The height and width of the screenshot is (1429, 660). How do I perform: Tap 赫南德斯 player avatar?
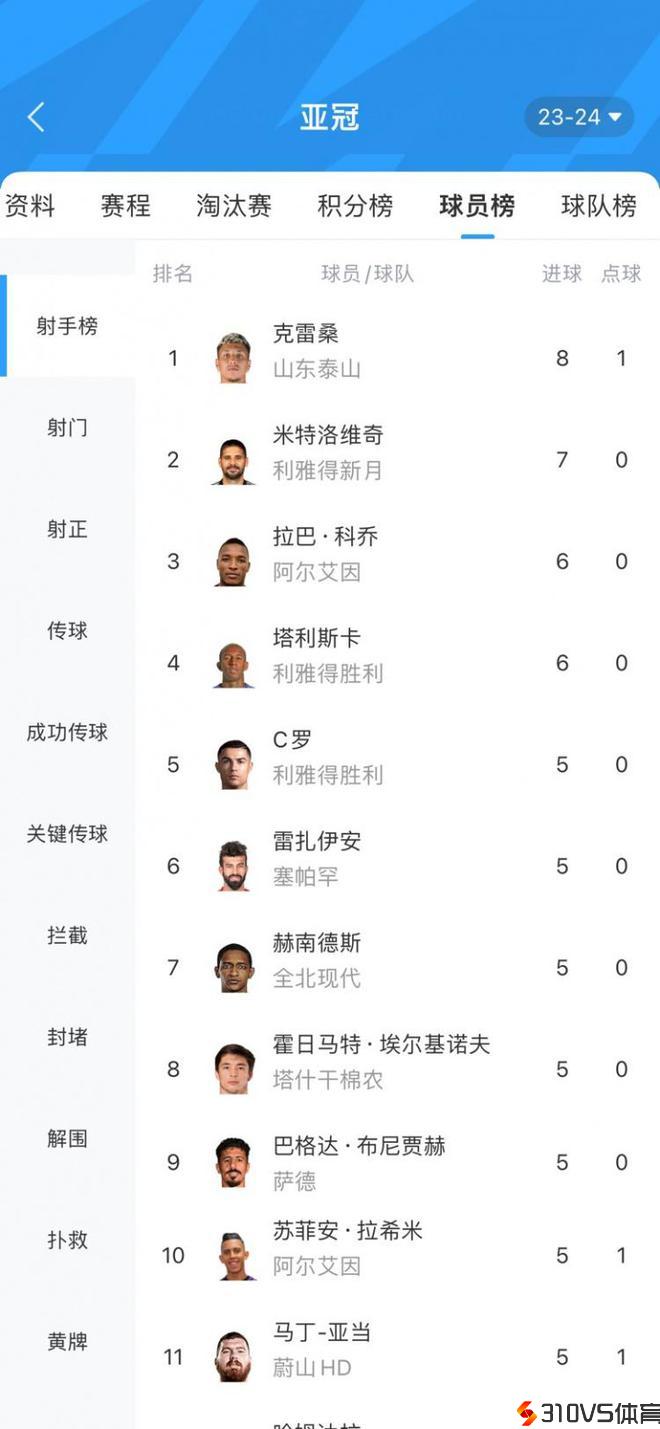pyautogui.click(x=234, y=968)
